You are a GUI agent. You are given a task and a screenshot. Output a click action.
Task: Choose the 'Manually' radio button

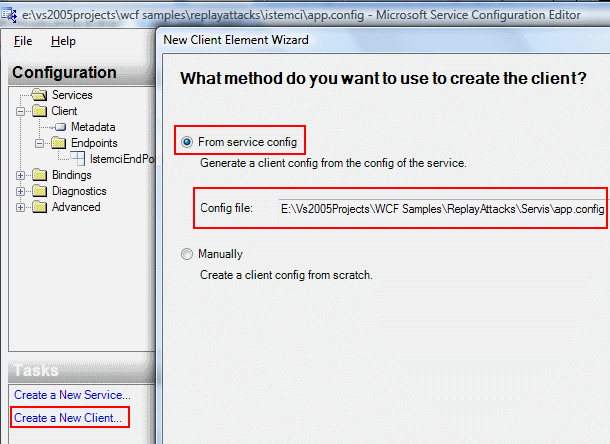(187, 254)
